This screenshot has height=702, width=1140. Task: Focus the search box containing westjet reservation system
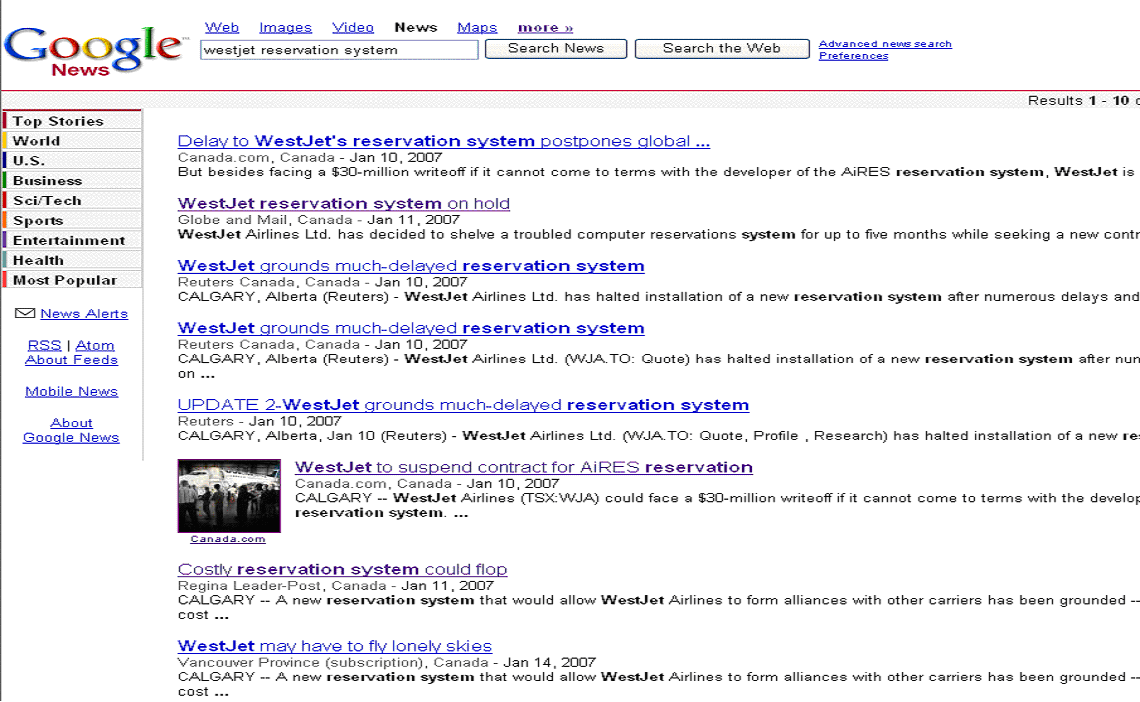click(x=340, y=49)
